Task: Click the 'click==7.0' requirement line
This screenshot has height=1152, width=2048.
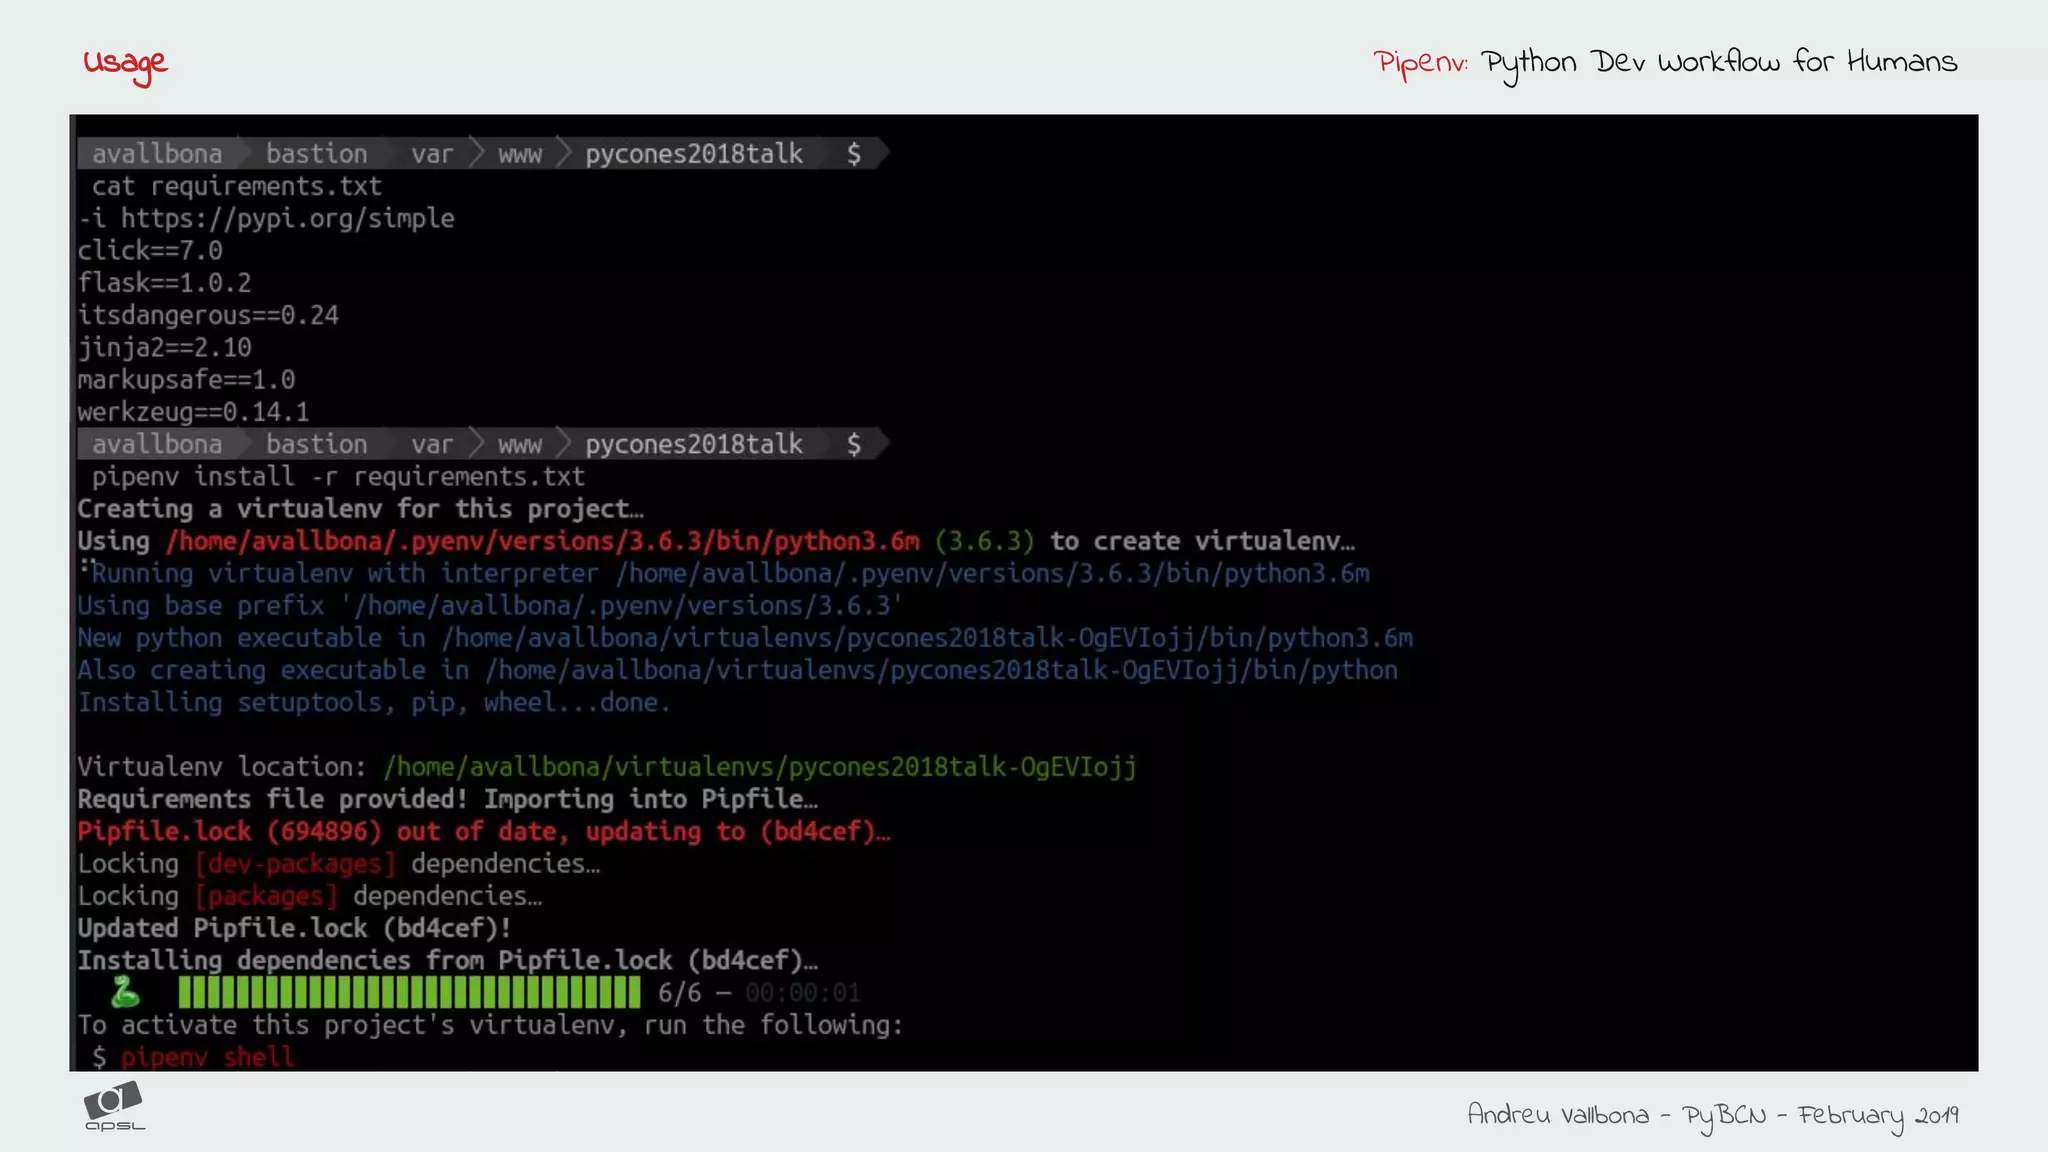Action: click(x=150, y=250)
